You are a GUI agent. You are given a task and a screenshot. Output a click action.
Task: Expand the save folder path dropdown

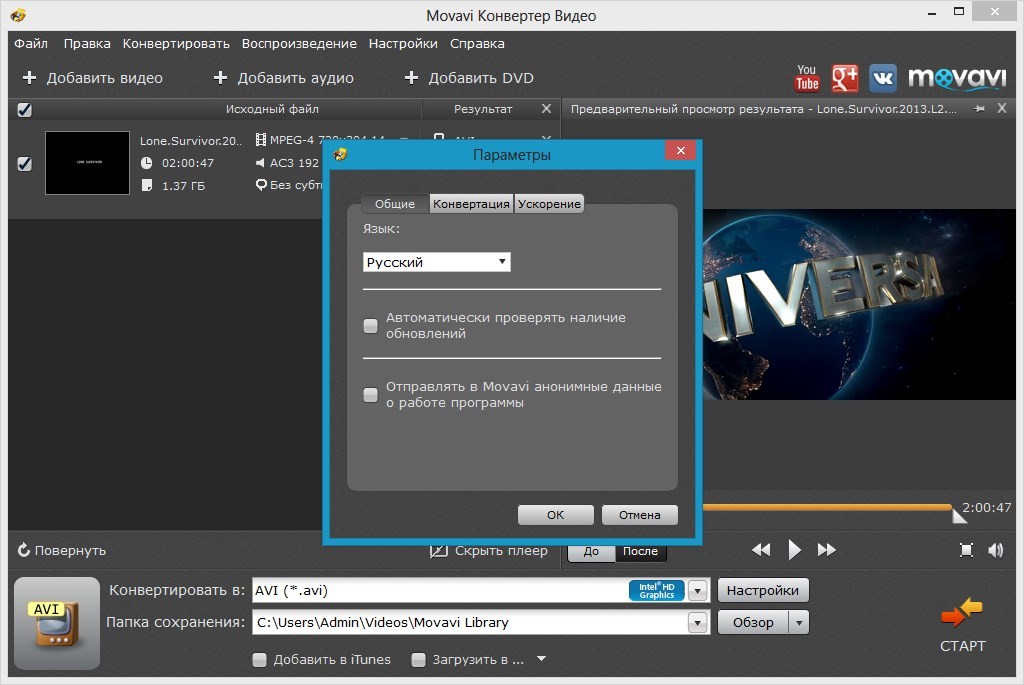tap(698, 623)
